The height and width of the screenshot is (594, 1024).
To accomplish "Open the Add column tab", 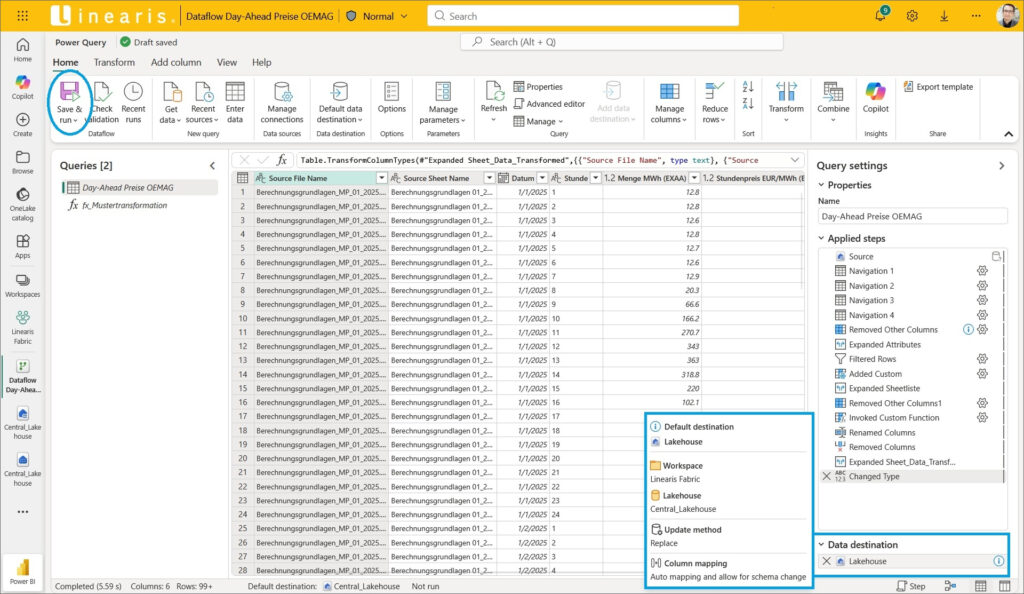I will (176, 62).
